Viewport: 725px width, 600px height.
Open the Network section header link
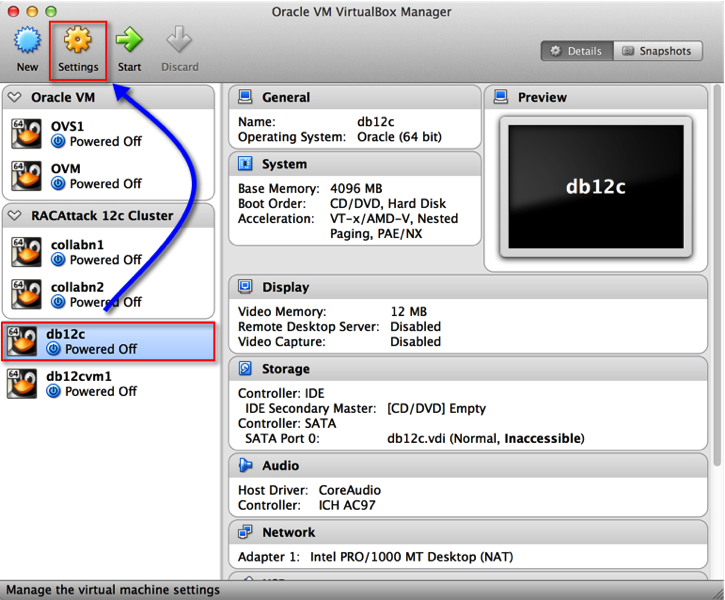(289, 533)
